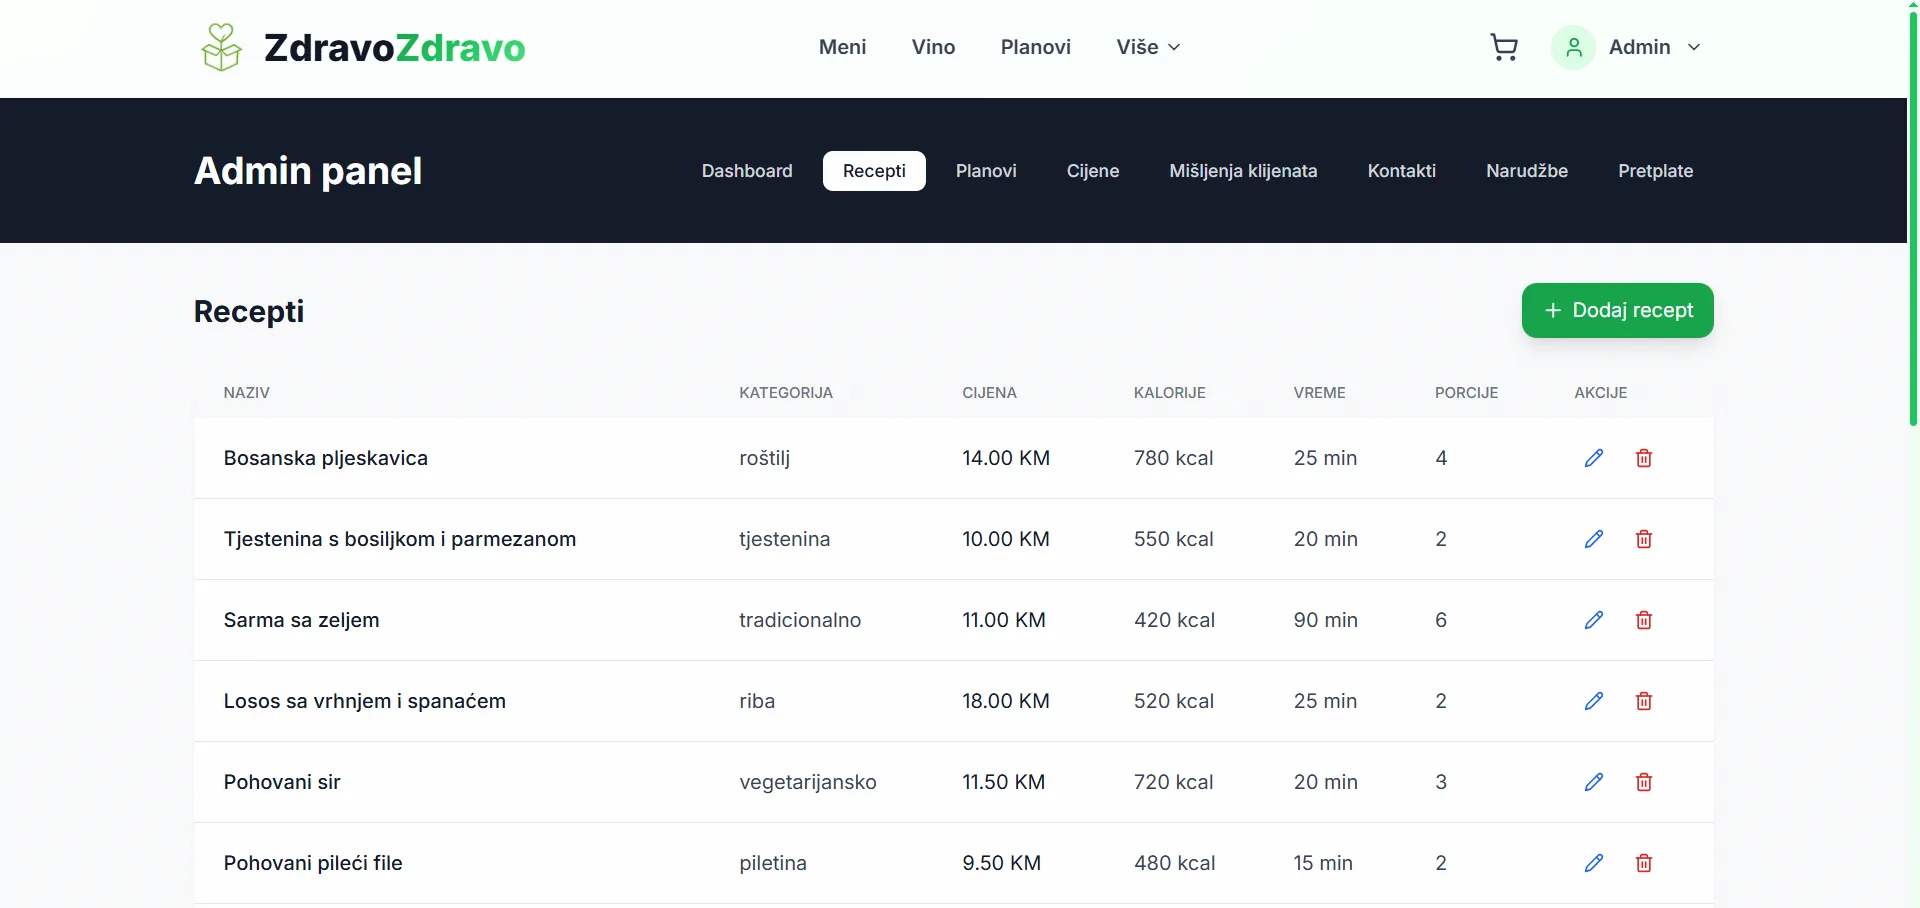Edit Tjestenina s bosiljkom i parmezanom
This screenshot has width=1920, height=908.
tap(1594, 539)
